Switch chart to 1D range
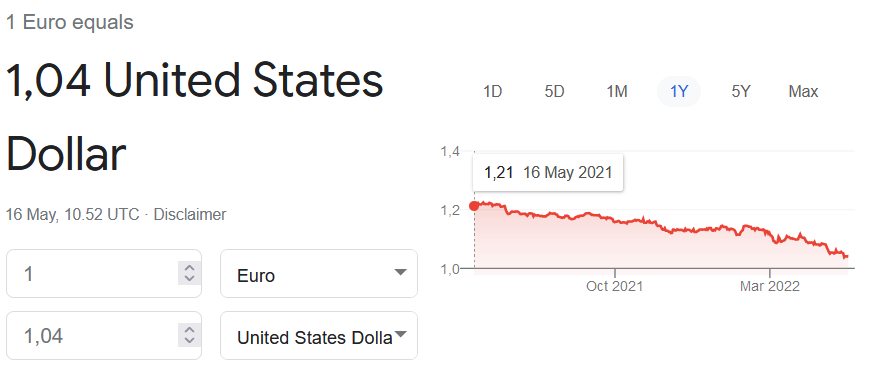 pyautogui.click(x=492, y=91)
